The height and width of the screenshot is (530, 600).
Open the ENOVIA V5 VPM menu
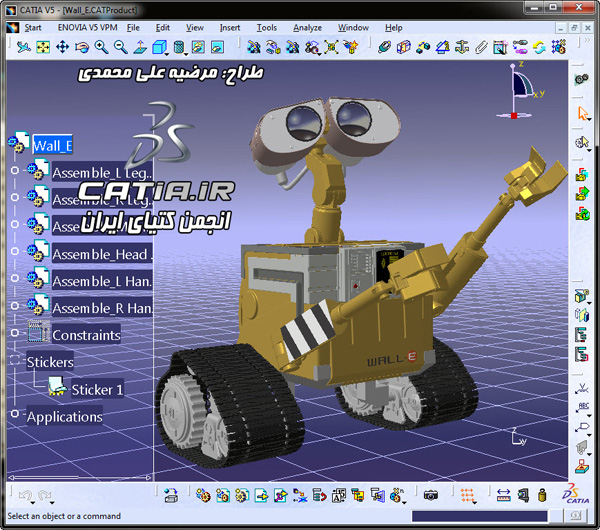(x=88, y=28)
